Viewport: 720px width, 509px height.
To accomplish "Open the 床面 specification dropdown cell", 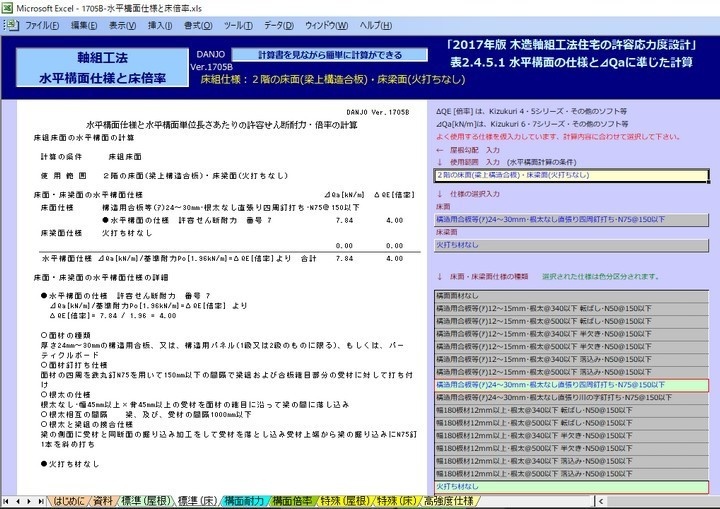I will (x=571, y=220).
